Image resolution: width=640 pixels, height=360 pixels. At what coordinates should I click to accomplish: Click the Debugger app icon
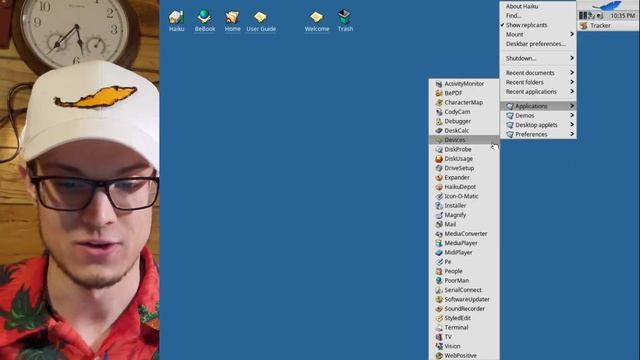tap(439, 121)
